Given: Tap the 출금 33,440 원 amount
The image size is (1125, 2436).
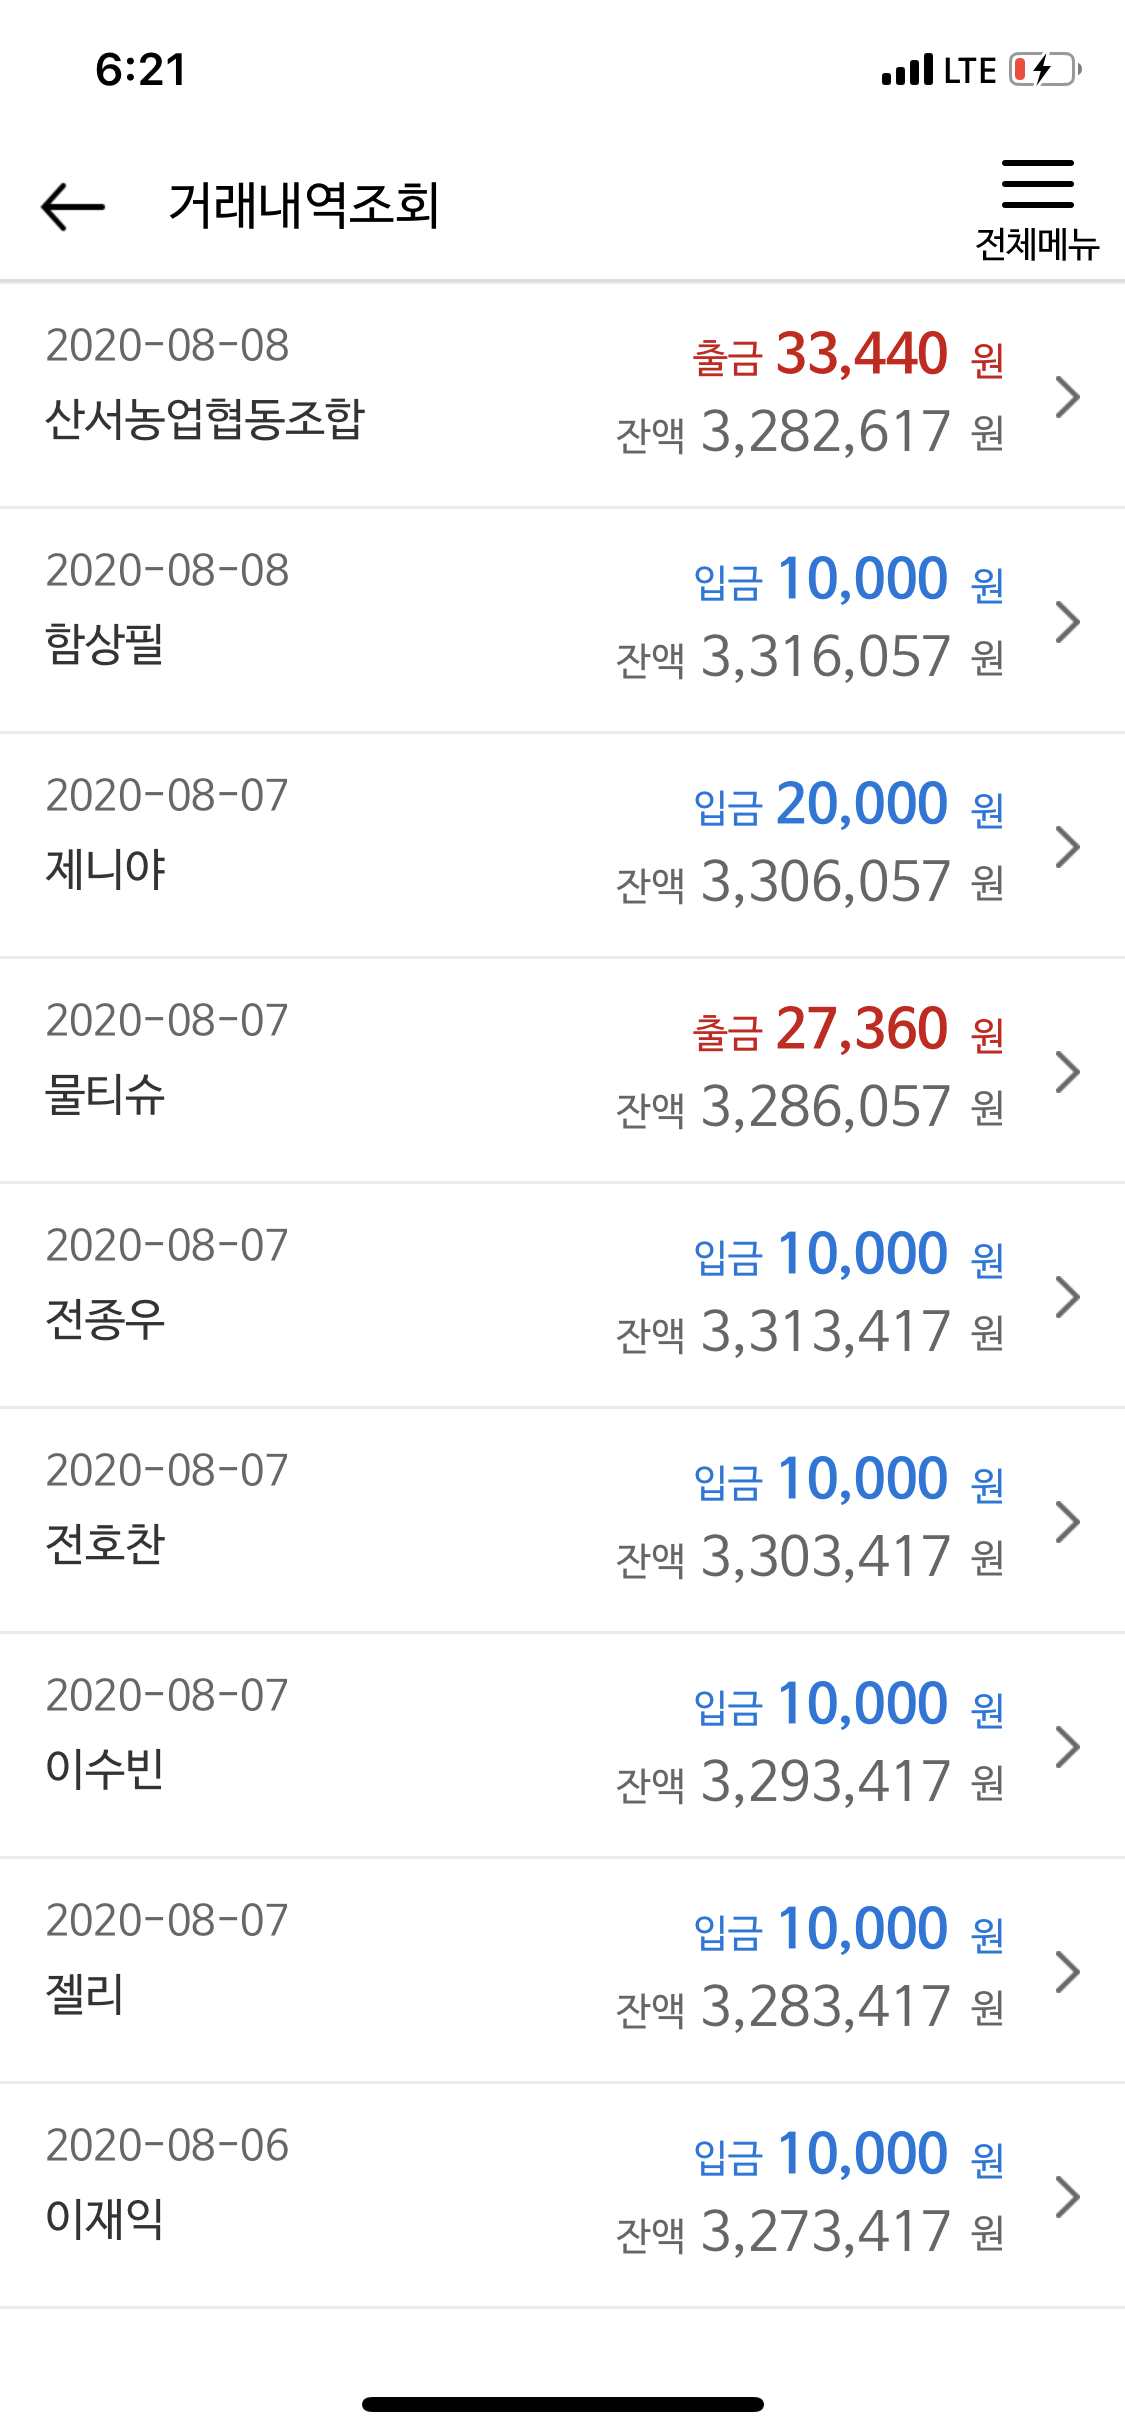Looking at the screenshot, I should point(848,354).
